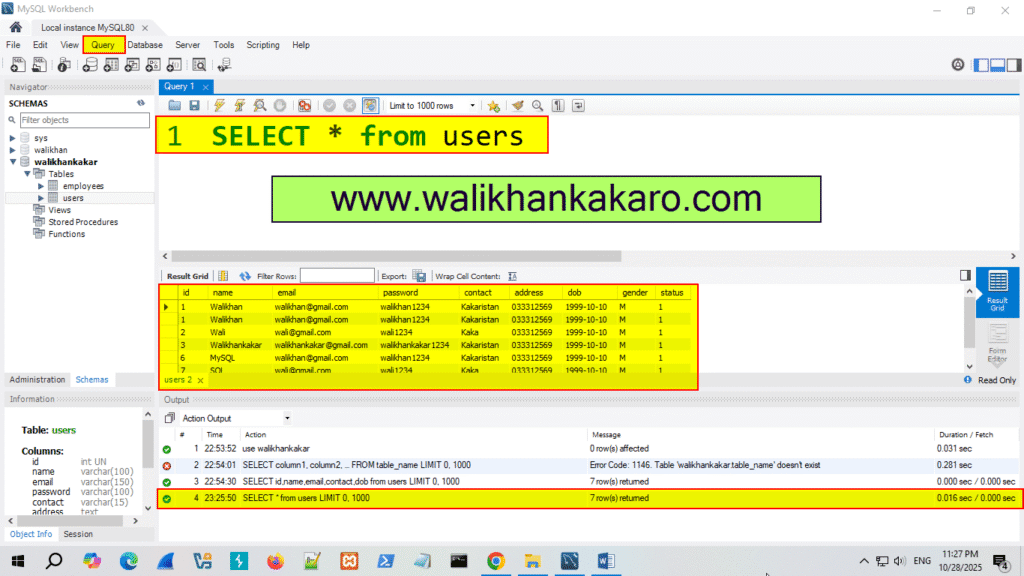Open a new SQL query tab icon
This screenshot has height=576, width=1024.
(x=16, y=64)
